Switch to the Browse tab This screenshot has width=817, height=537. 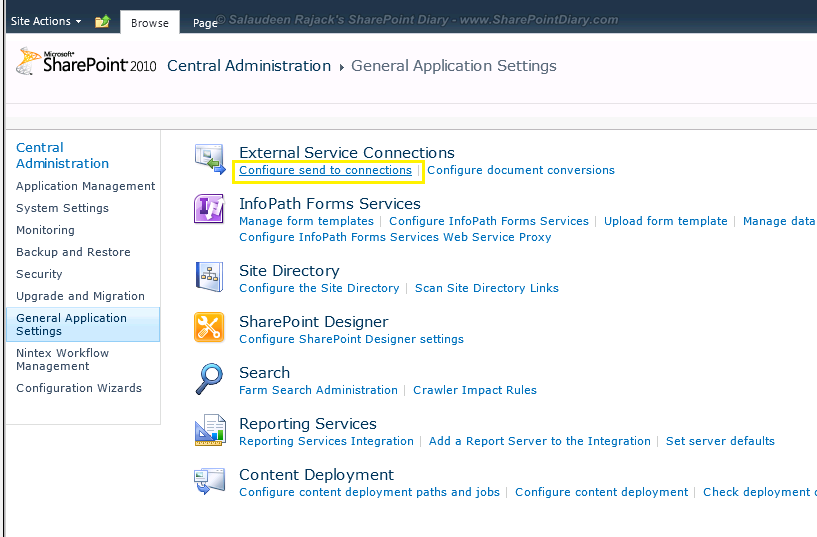click(x=150, y=23)
